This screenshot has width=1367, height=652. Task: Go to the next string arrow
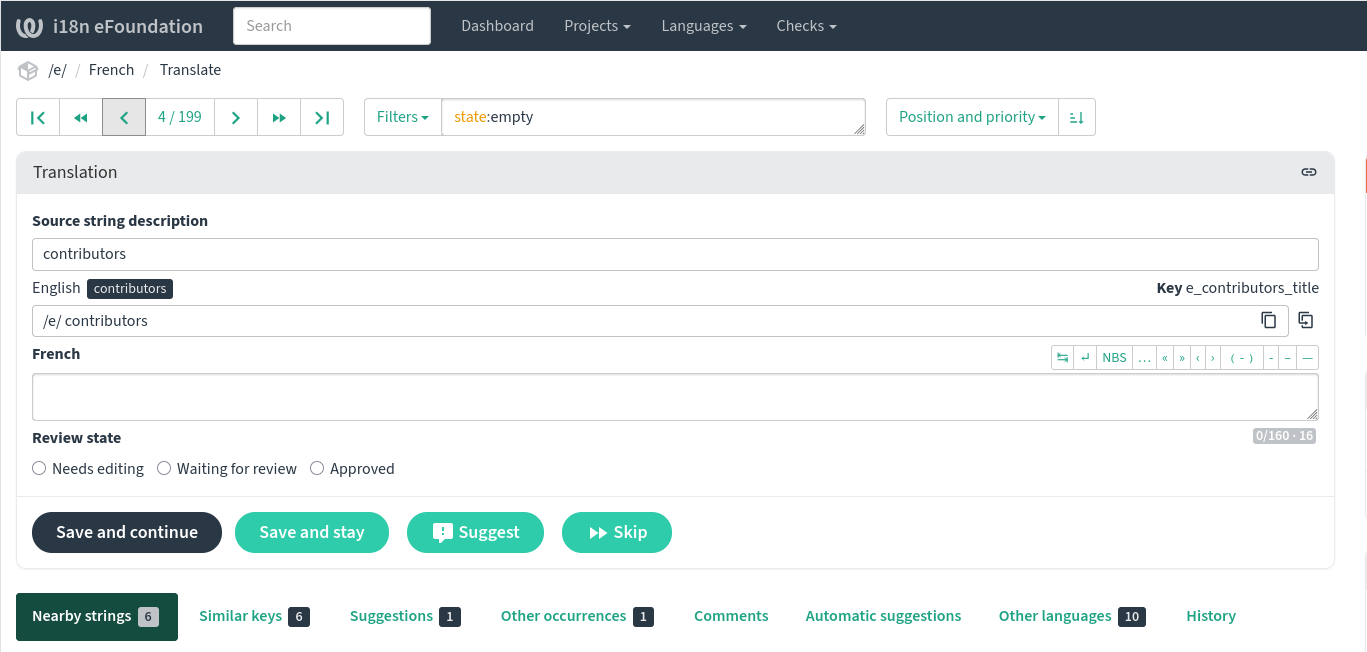[x=236, y=117]
